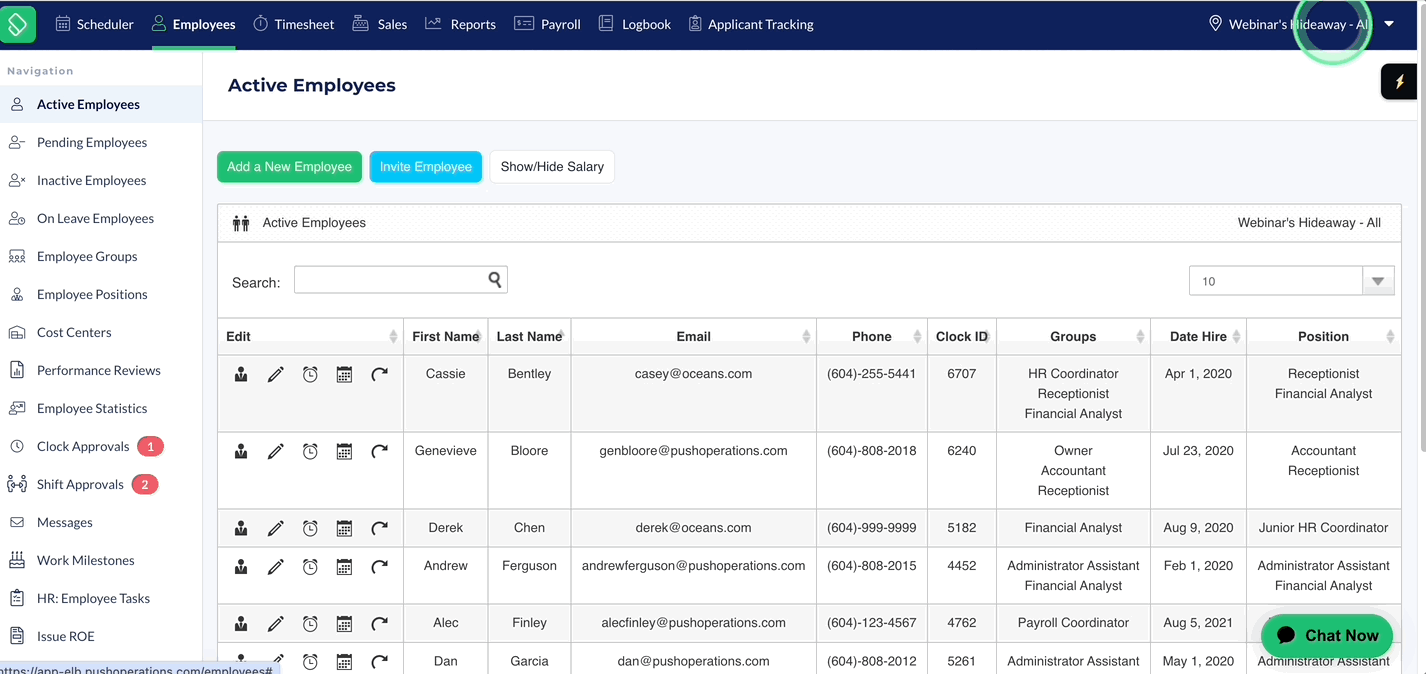Sort table by Position column
The height and width of the screenshot is (674, 1426).
point(1323,336)
